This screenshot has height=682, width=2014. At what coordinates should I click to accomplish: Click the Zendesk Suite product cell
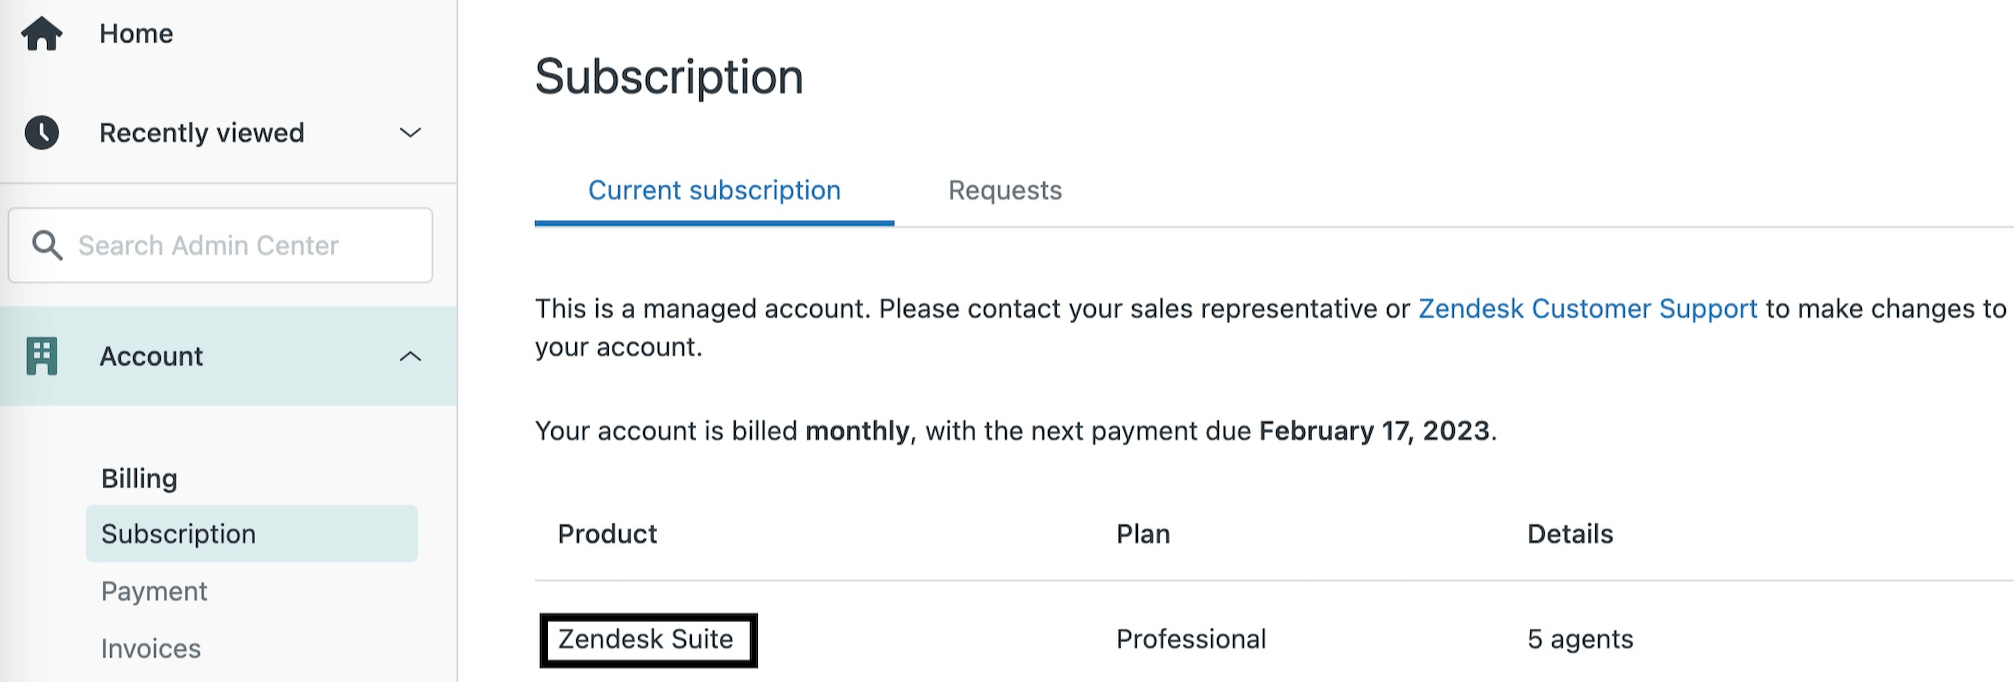coord(646,639)
